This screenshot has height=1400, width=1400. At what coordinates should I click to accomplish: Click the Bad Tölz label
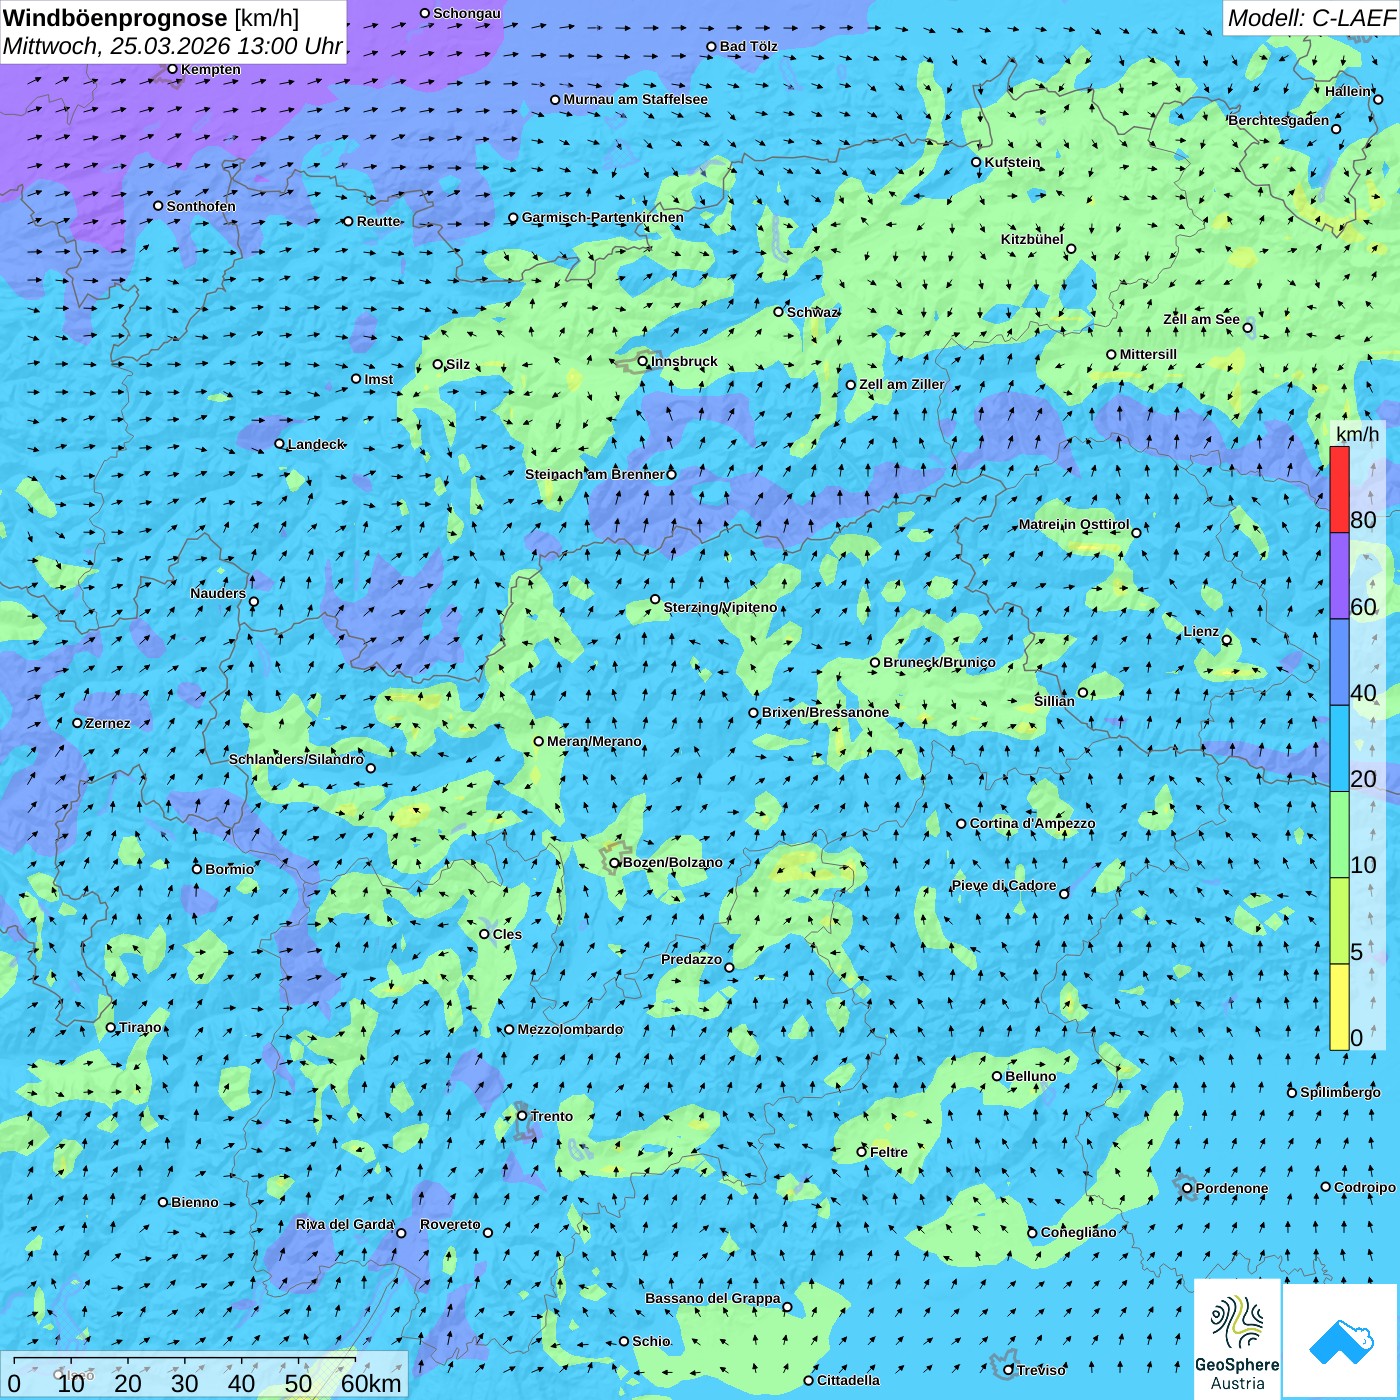[x=749, y=46]
